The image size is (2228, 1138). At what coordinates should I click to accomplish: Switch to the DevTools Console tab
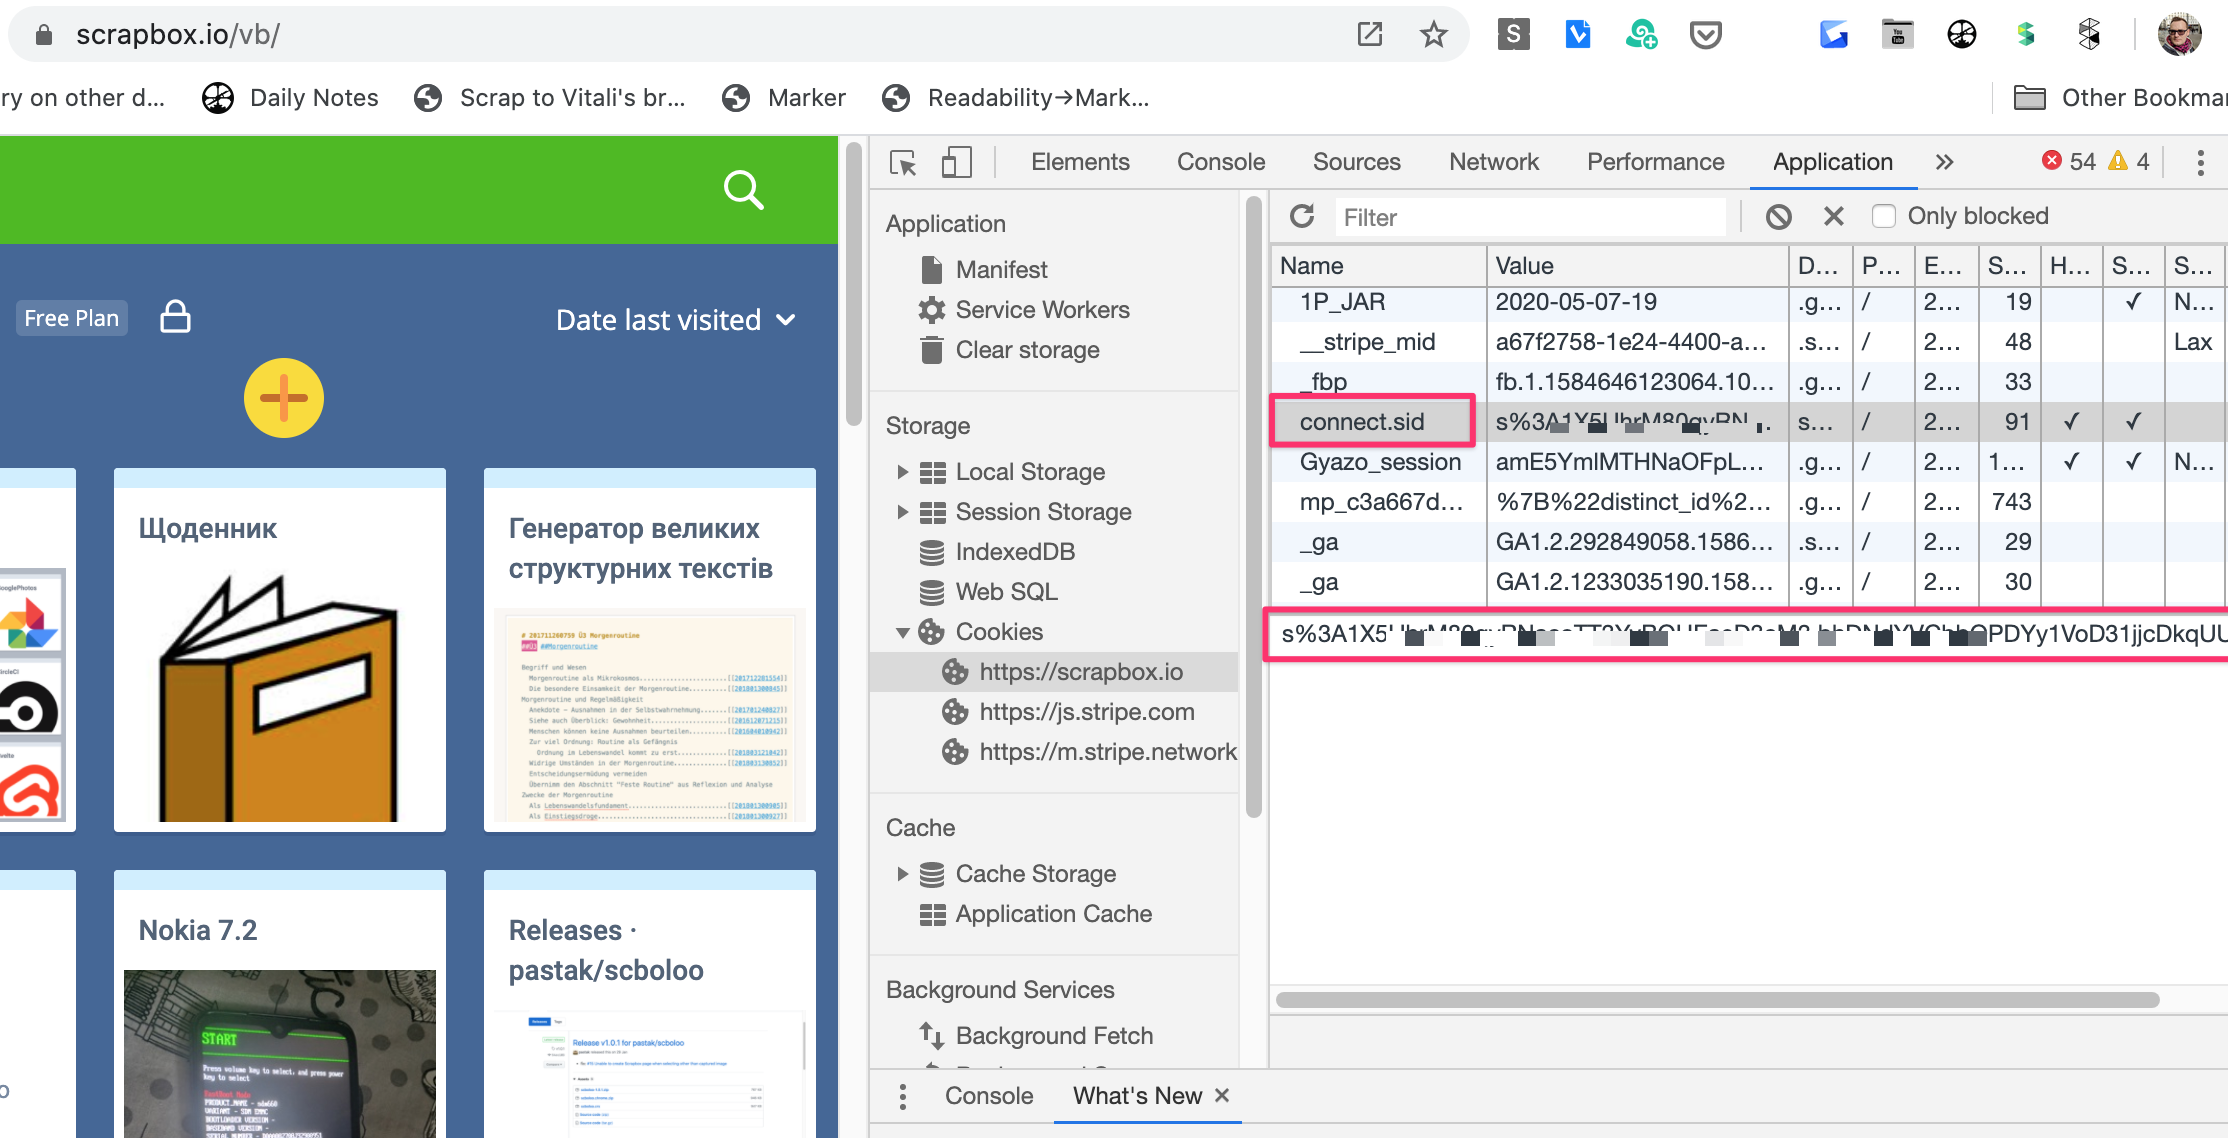(1220, 162)
